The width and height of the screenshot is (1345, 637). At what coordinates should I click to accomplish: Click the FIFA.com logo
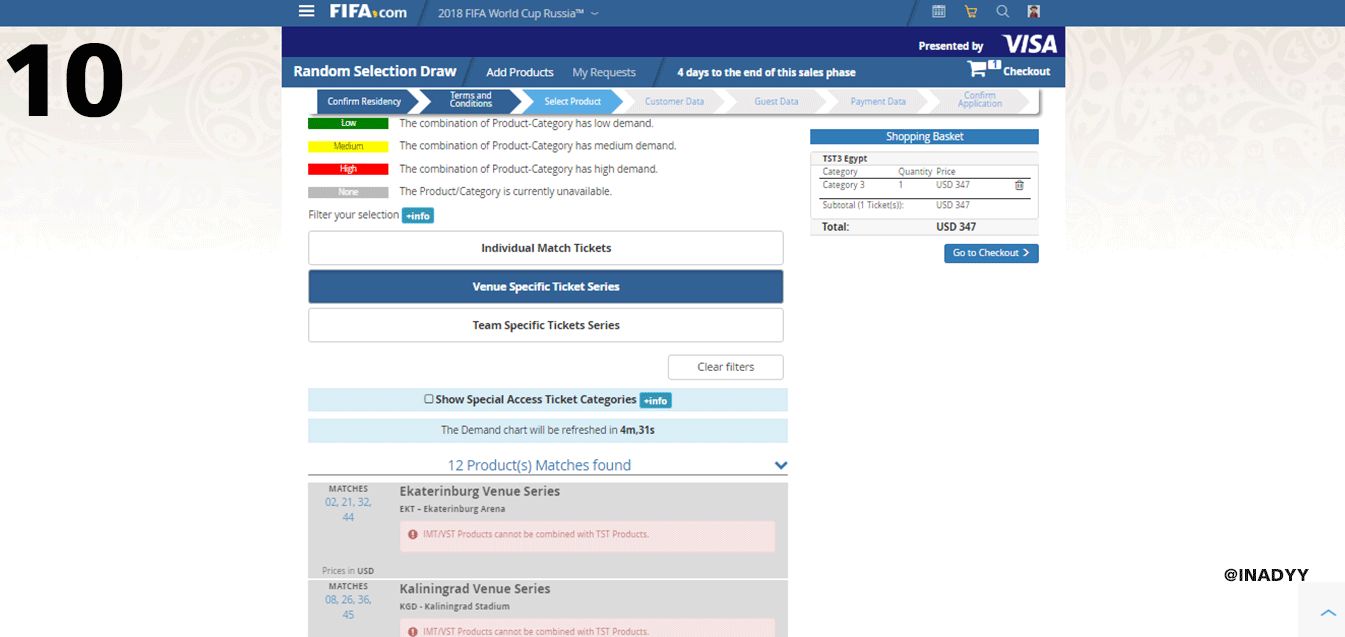pyautogui.click(x=368, y=12)
